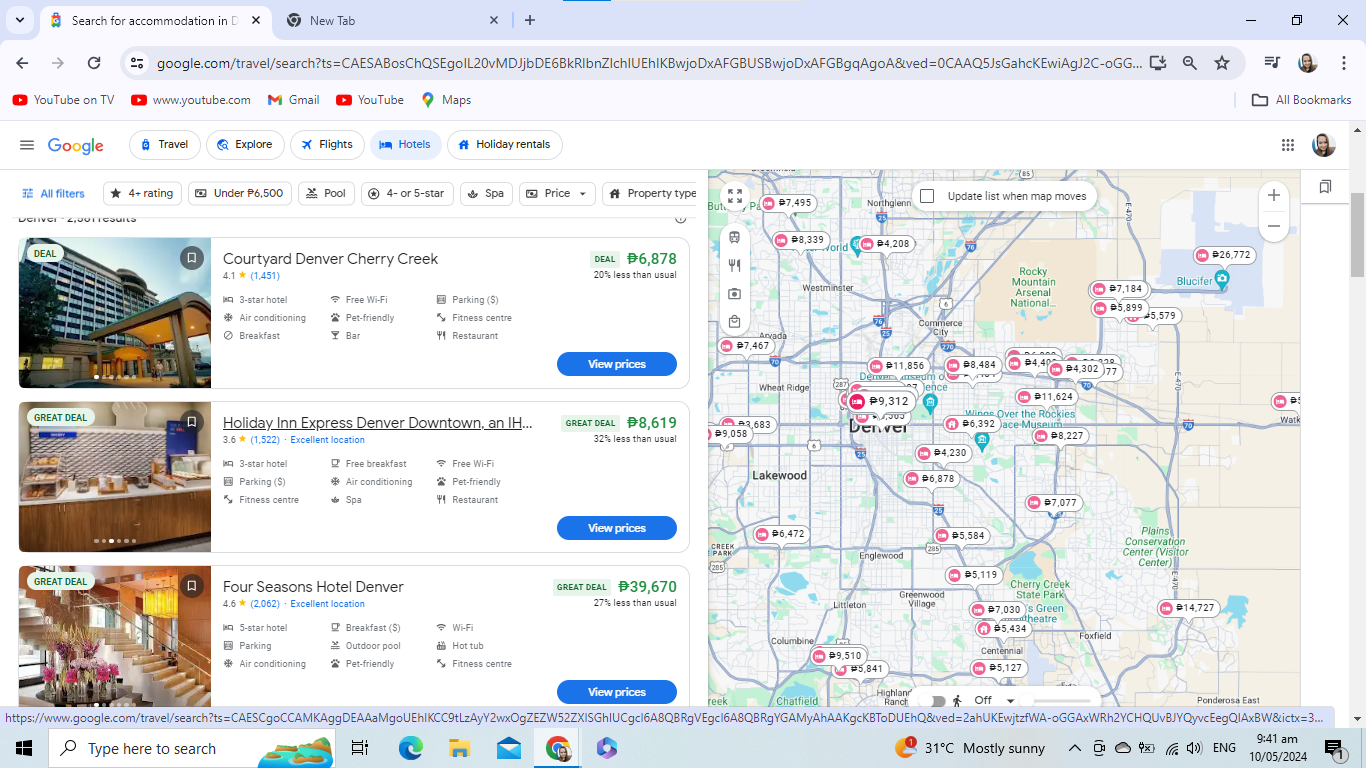Check 'Update list when map moves'
This screenshot has height=768, width=1366.
[x=927, y=196]
